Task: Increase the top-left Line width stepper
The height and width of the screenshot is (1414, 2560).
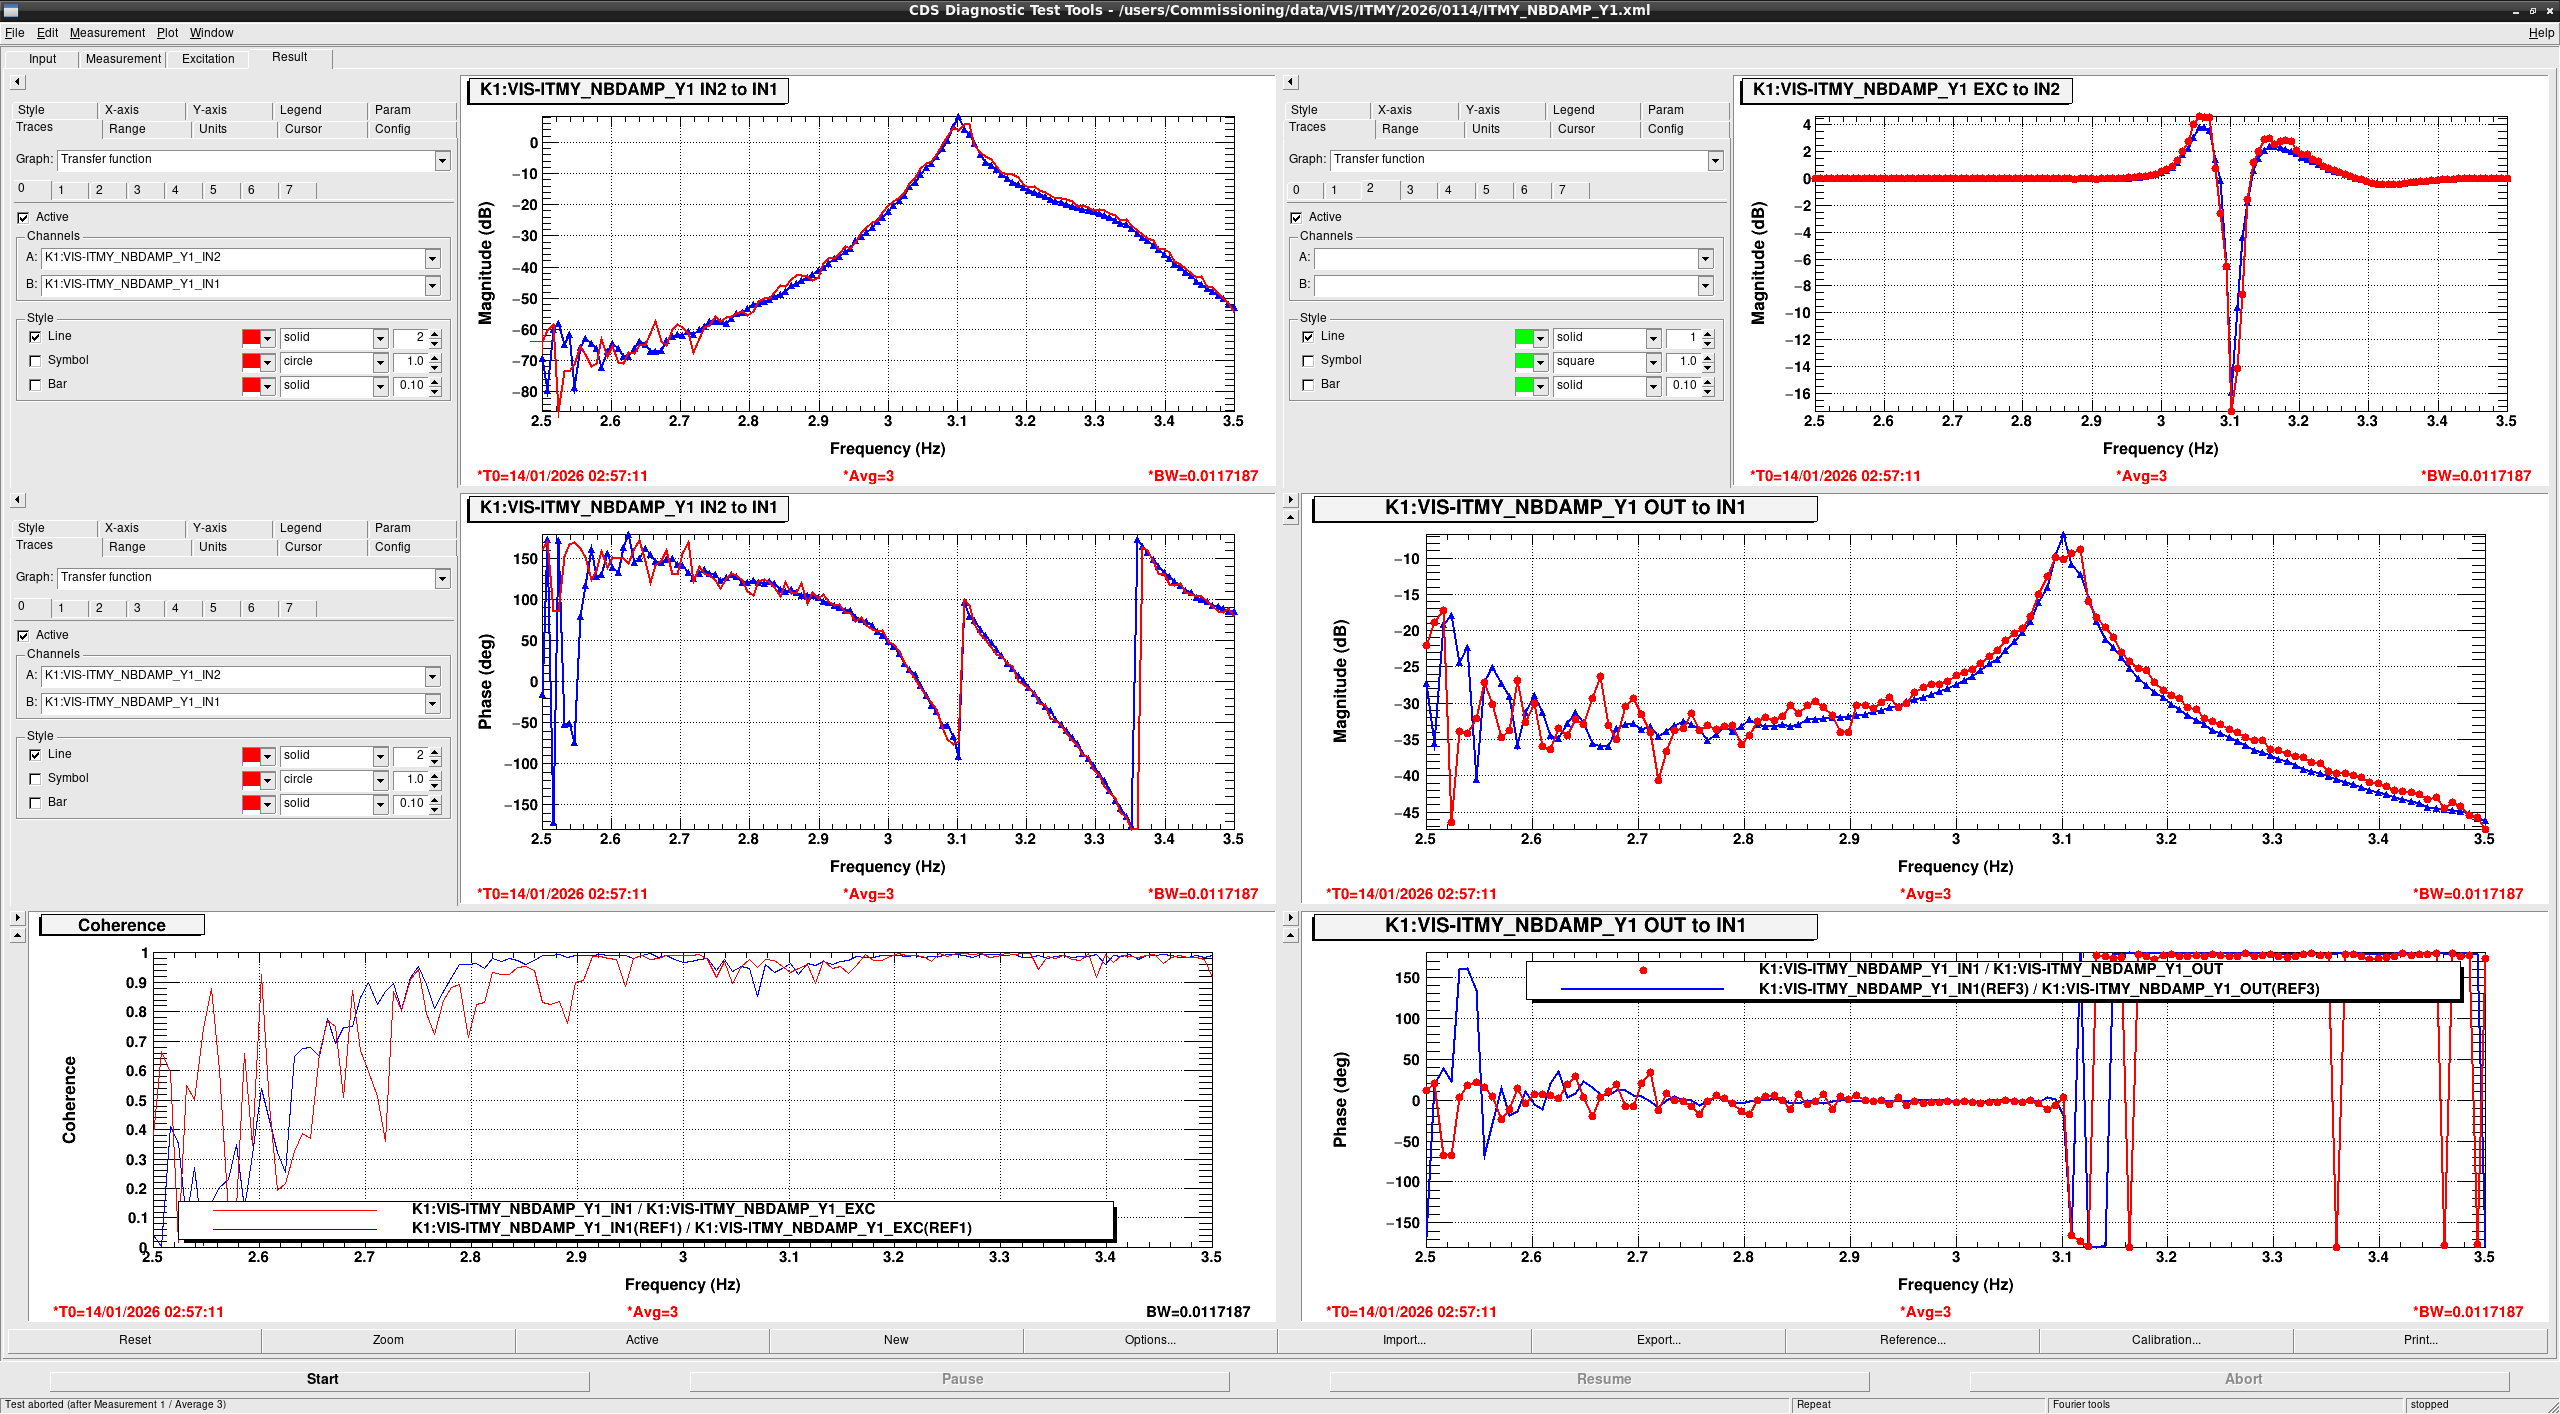Action: [x=435, y=333]
